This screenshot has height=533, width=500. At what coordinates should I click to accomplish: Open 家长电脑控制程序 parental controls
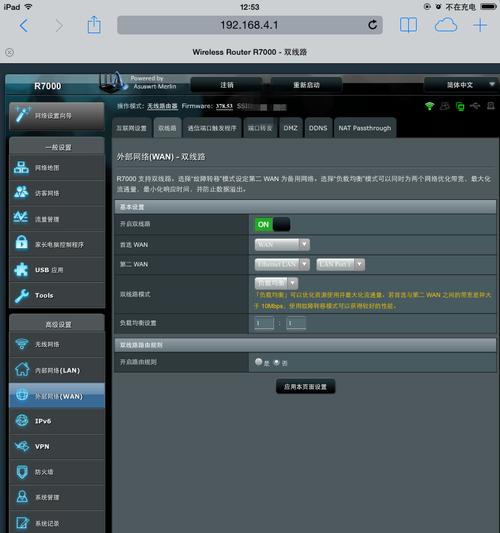[x=57, y=244]
